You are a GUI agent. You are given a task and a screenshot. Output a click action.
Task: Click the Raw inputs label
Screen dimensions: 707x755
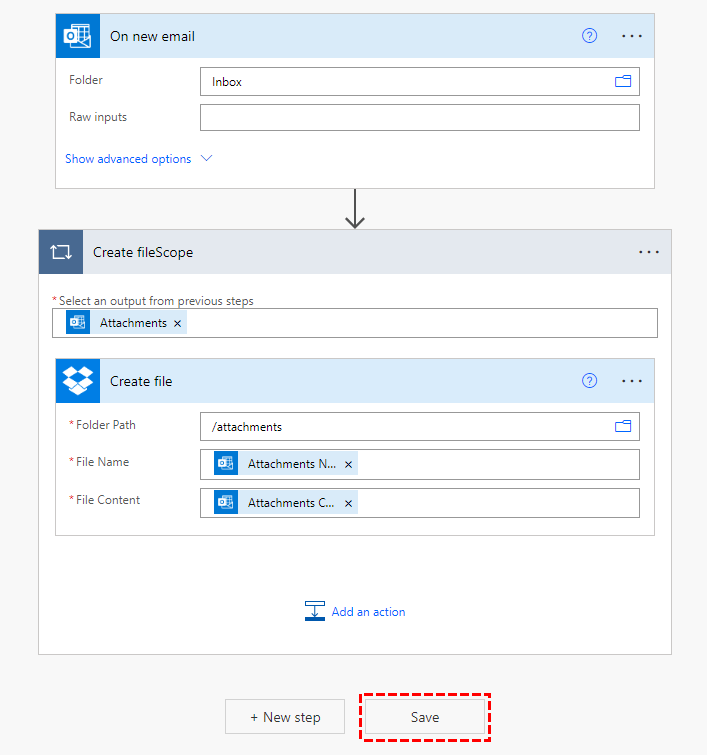tap(98, 117)
